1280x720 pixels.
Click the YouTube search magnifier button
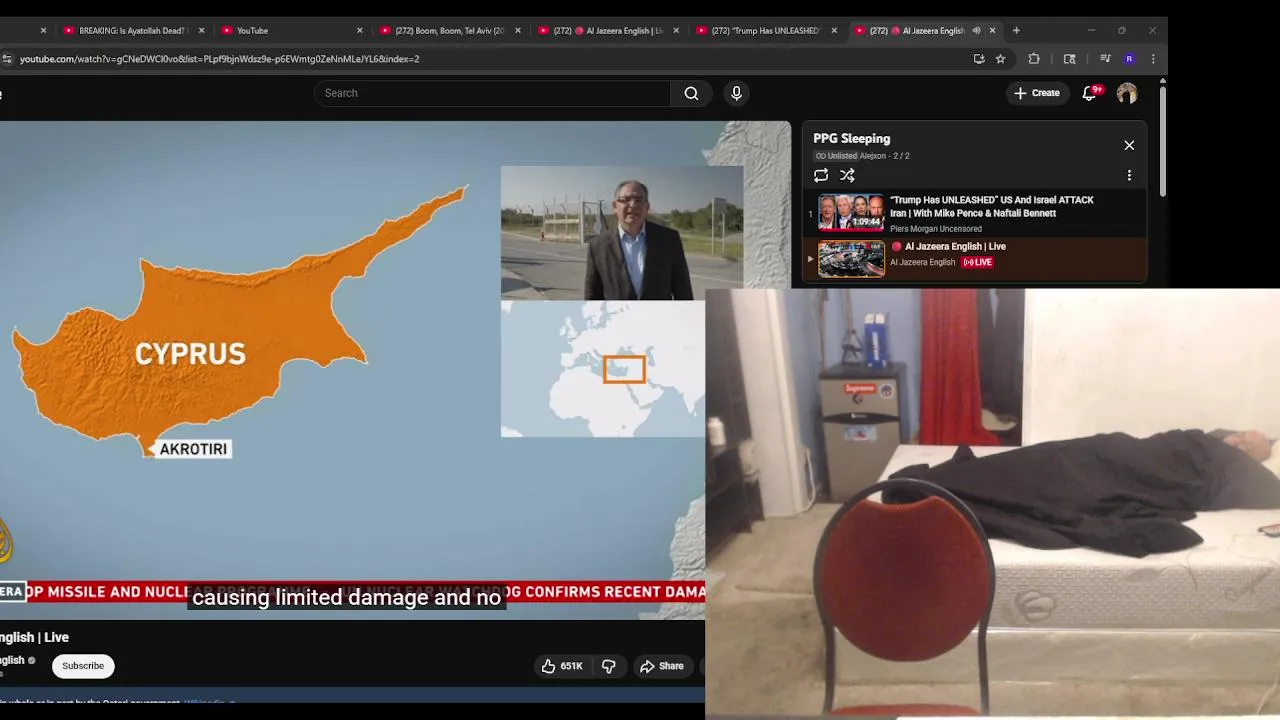click(691, 93)
